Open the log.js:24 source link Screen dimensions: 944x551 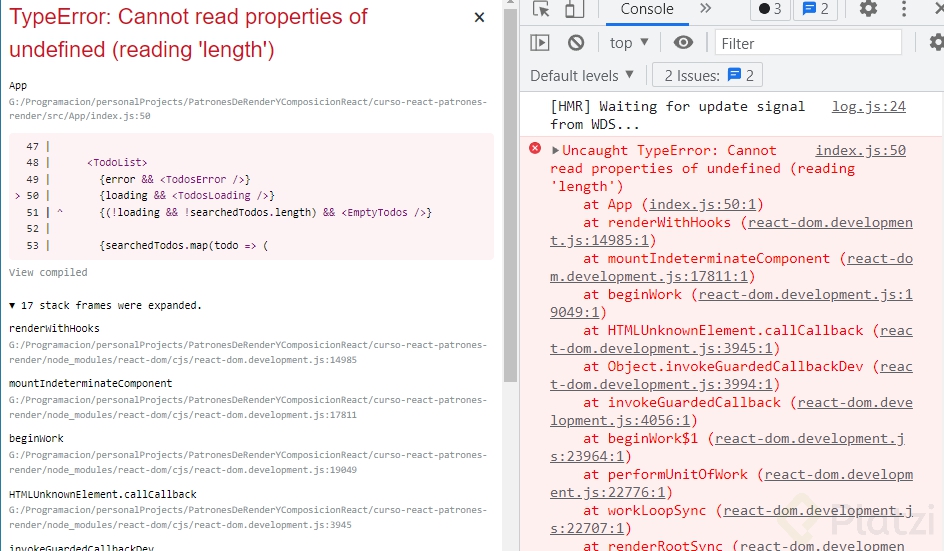869,107
